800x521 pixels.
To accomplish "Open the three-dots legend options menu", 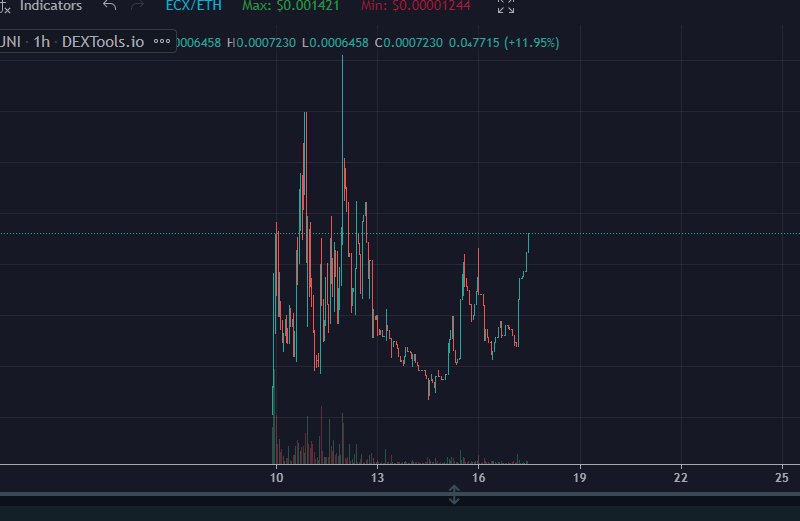I will click(162, 41).
